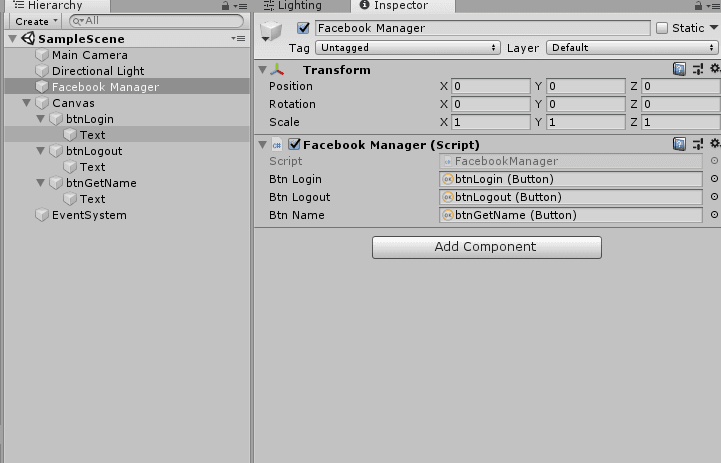The width and height of the screenshot is (721, 463).
Task: Collapse the btnLogout node
Action: click(40, 150)
